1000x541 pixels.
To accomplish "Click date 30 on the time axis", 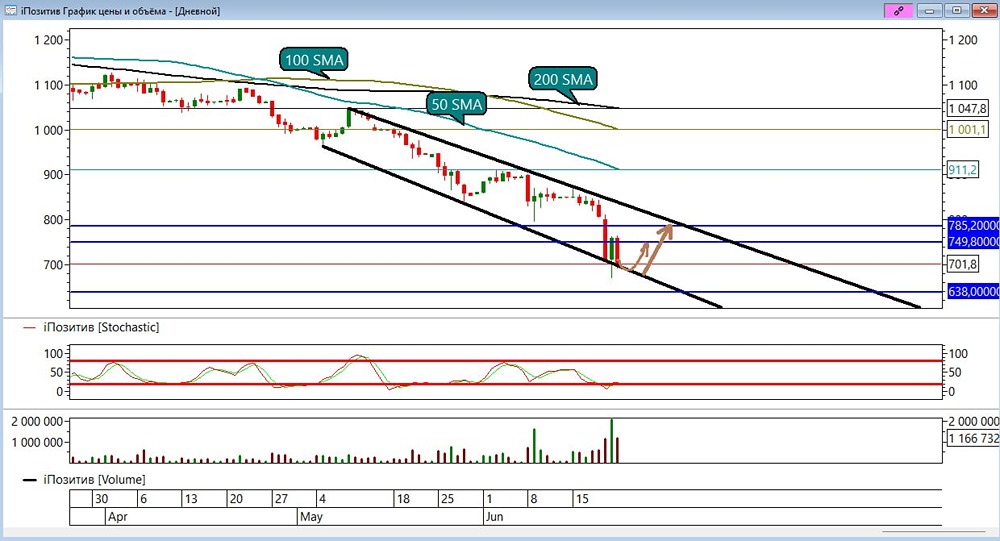I will click(101, 499).
